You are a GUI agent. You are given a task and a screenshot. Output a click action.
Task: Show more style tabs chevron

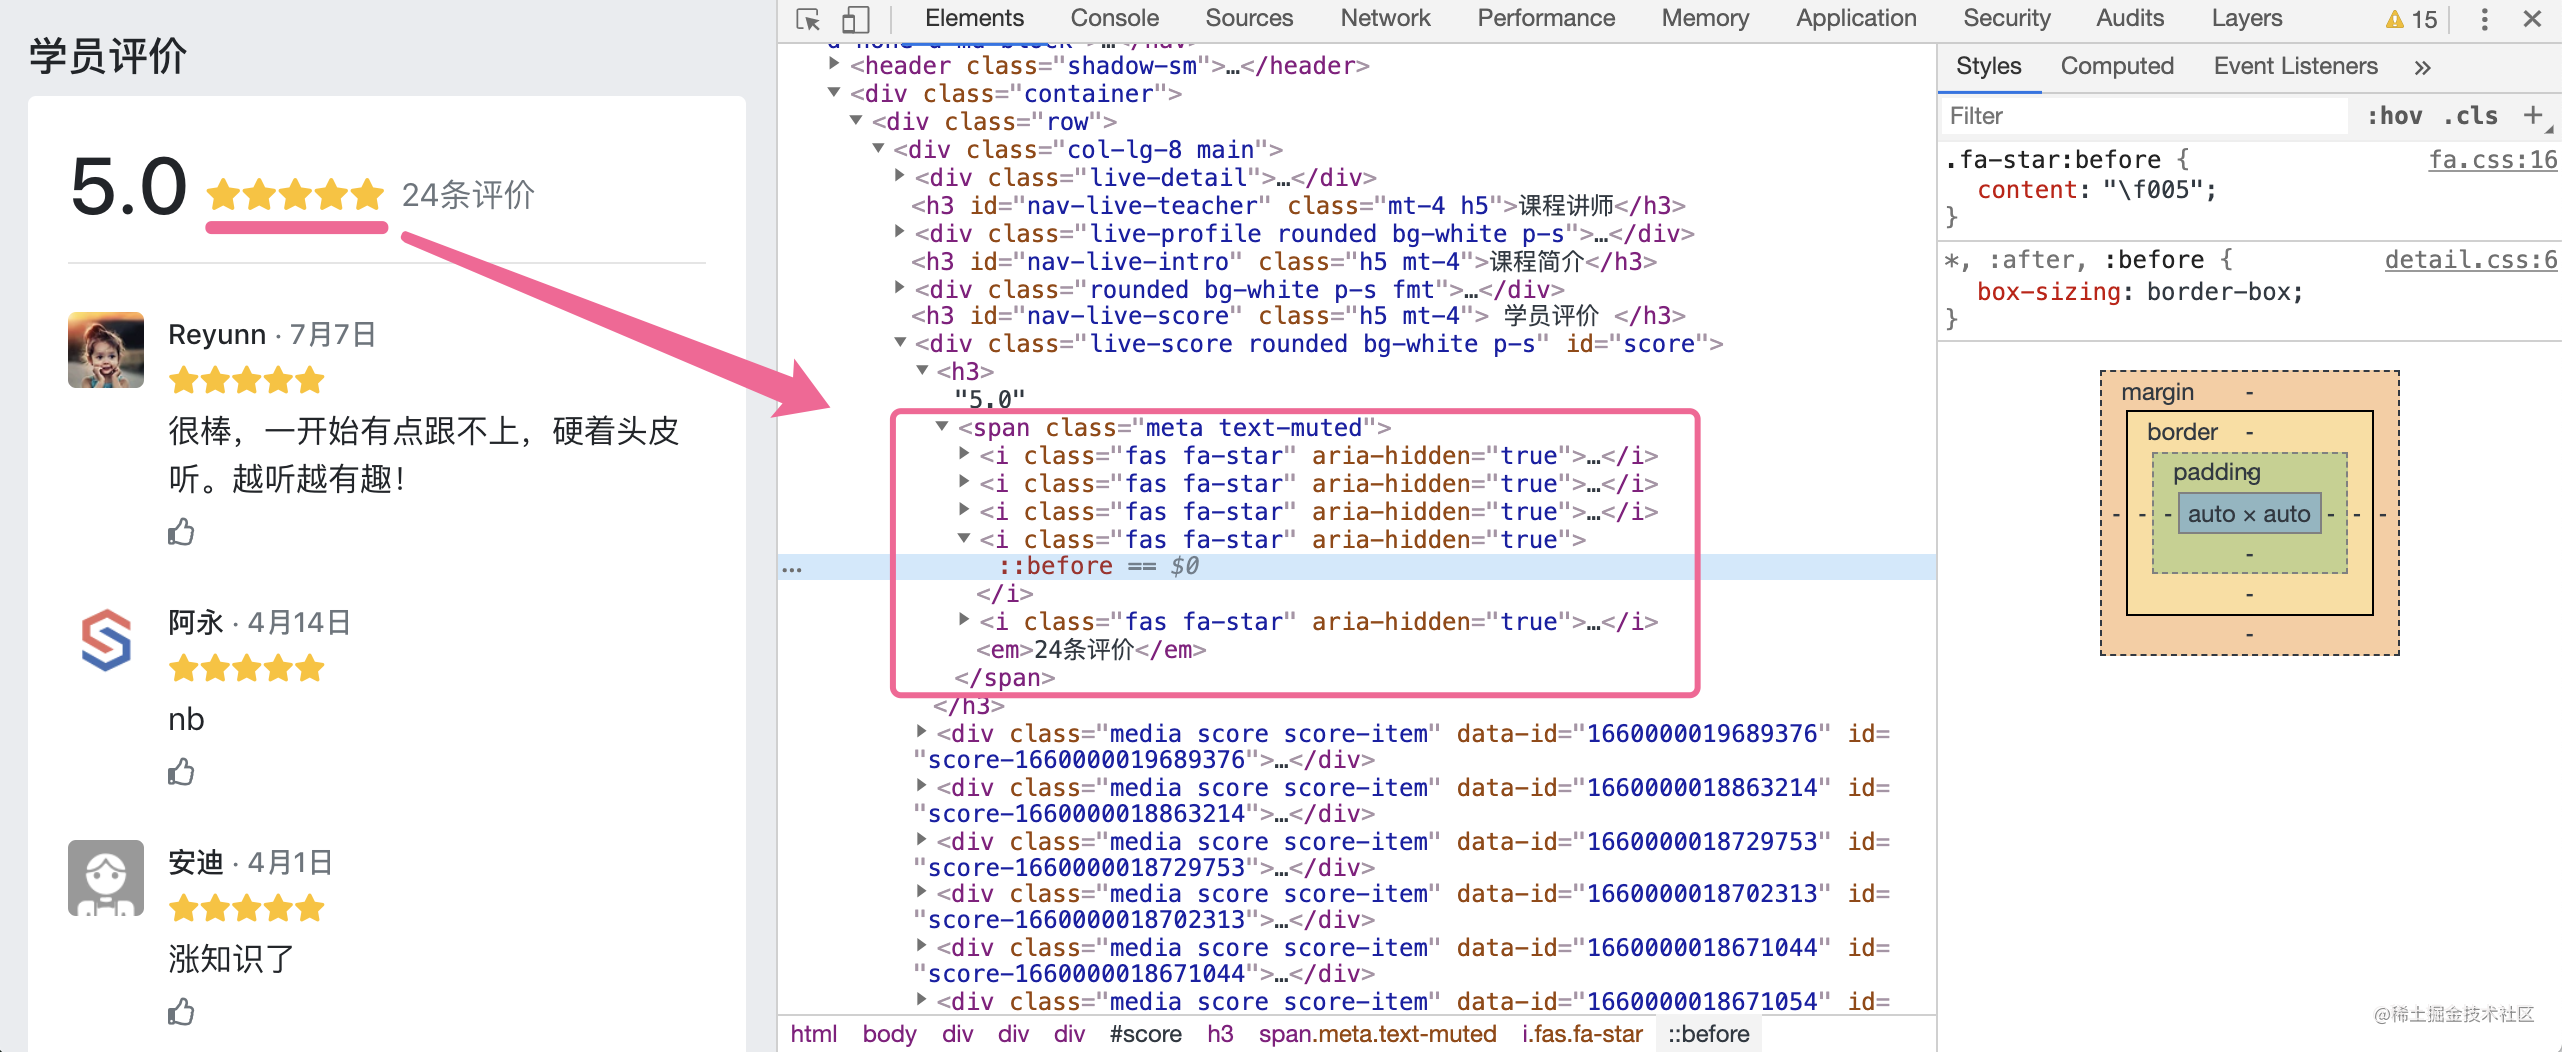2422,67
